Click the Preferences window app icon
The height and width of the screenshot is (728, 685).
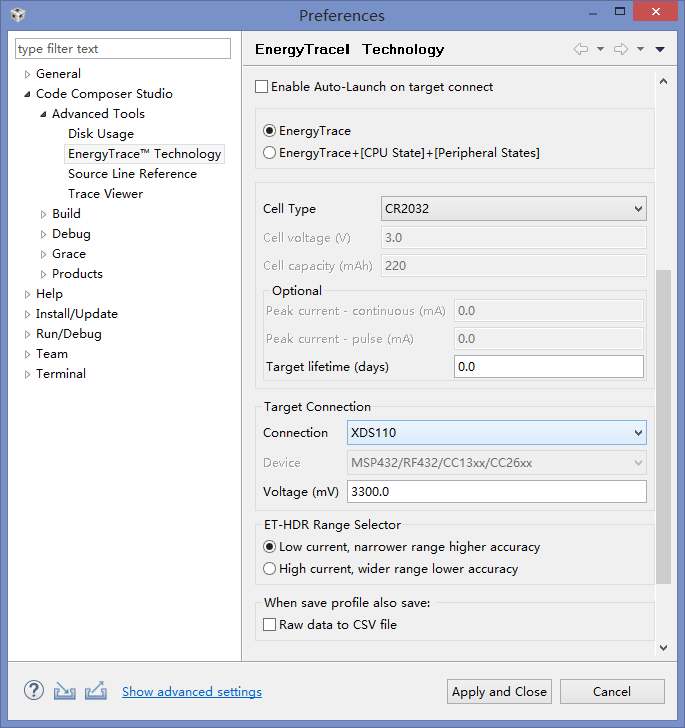18,15
